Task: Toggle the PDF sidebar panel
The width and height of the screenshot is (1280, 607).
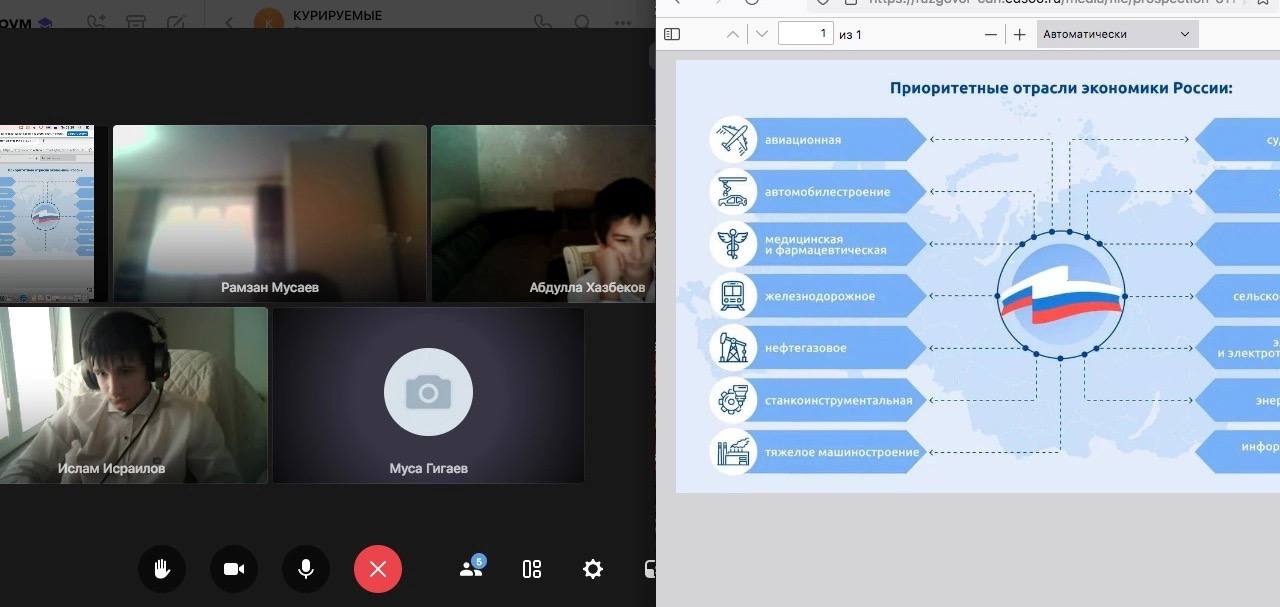Action: 672,34
